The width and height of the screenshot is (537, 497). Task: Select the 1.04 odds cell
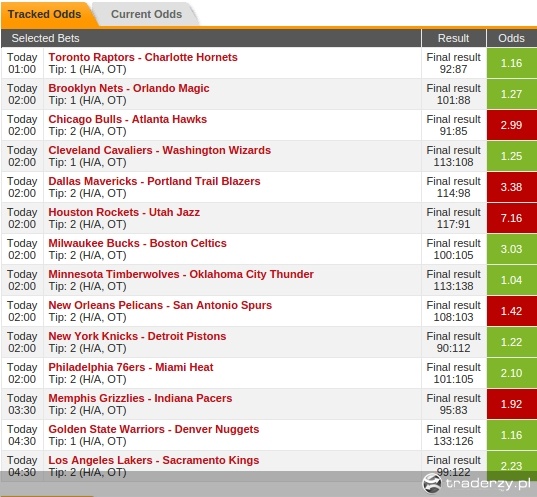[x=512, y=280]
